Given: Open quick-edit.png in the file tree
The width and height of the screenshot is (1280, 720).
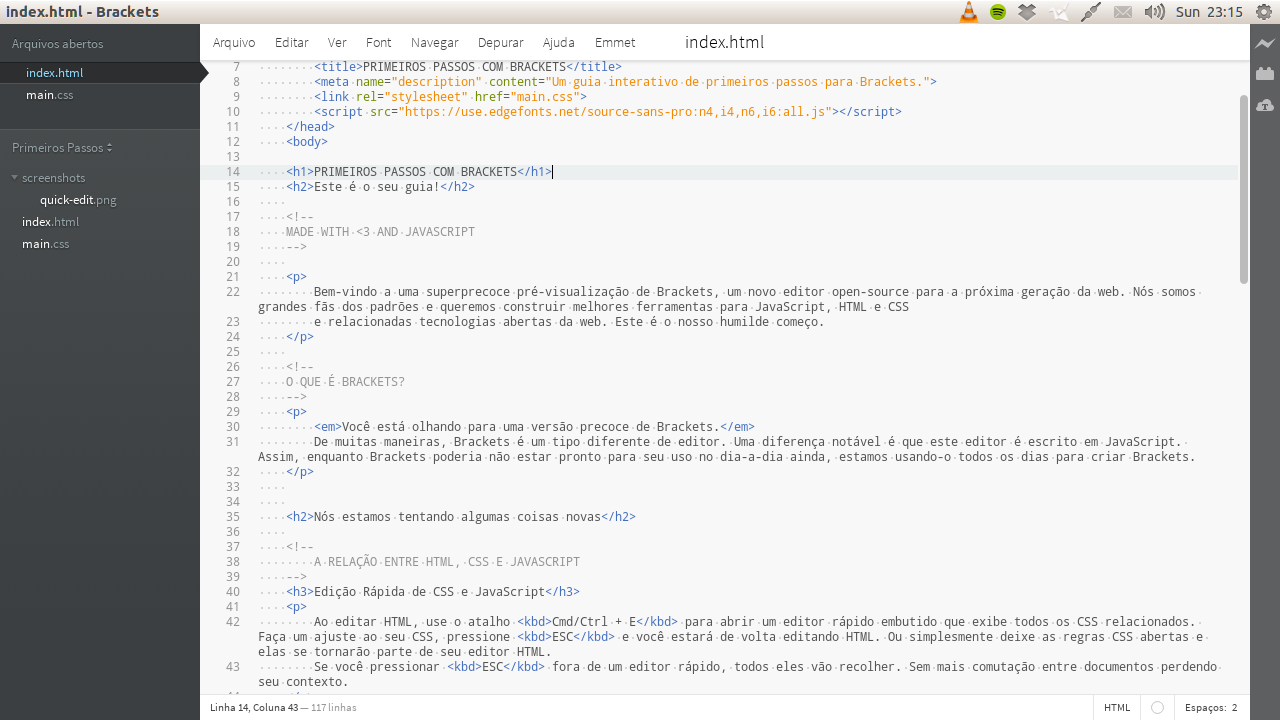Looking at the screenshot, I should [78, 200].
